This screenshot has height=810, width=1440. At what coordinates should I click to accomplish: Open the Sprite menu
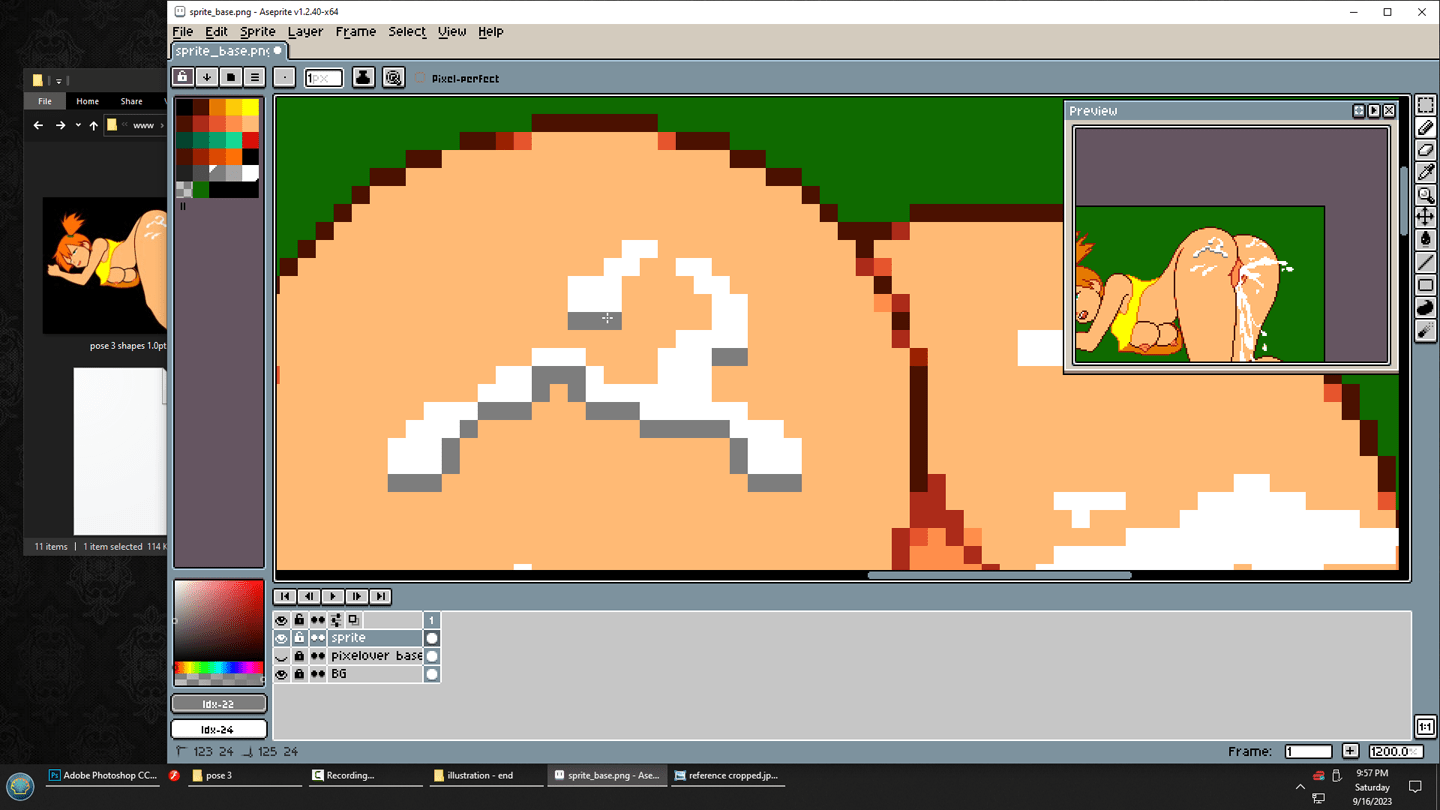pyautogui.click(x=257, y=32)
